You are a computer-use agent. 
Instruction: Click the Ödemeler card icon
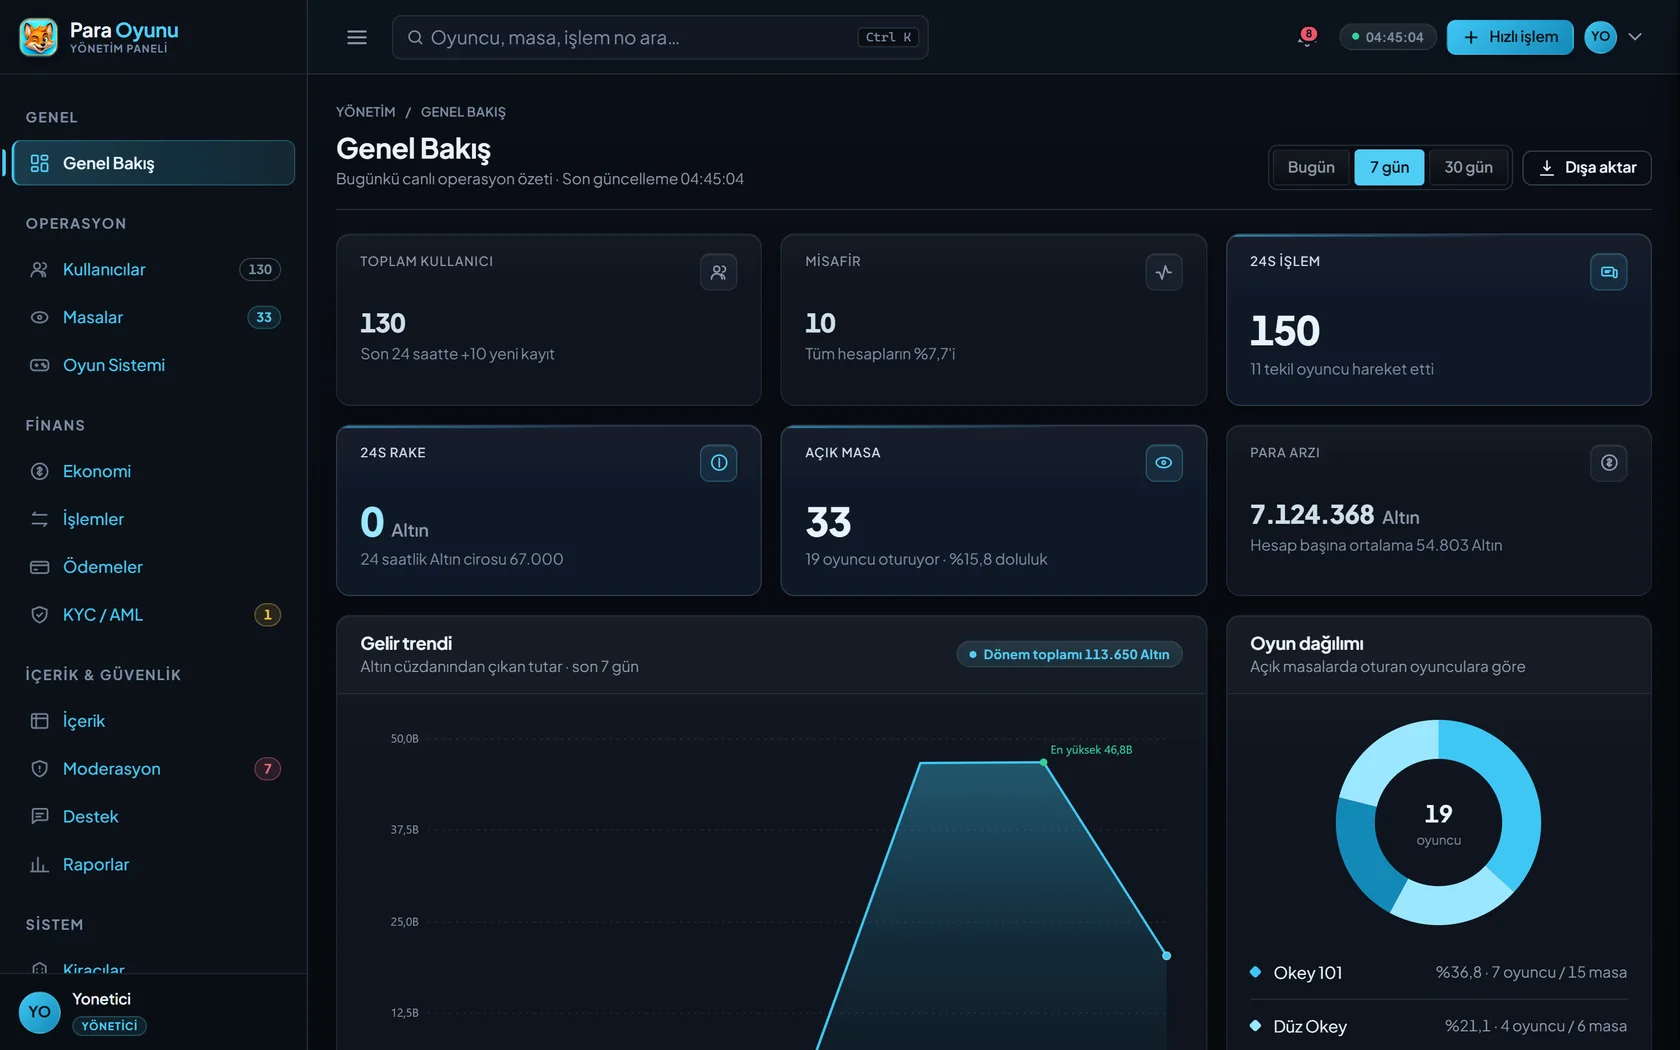point(40,567)
